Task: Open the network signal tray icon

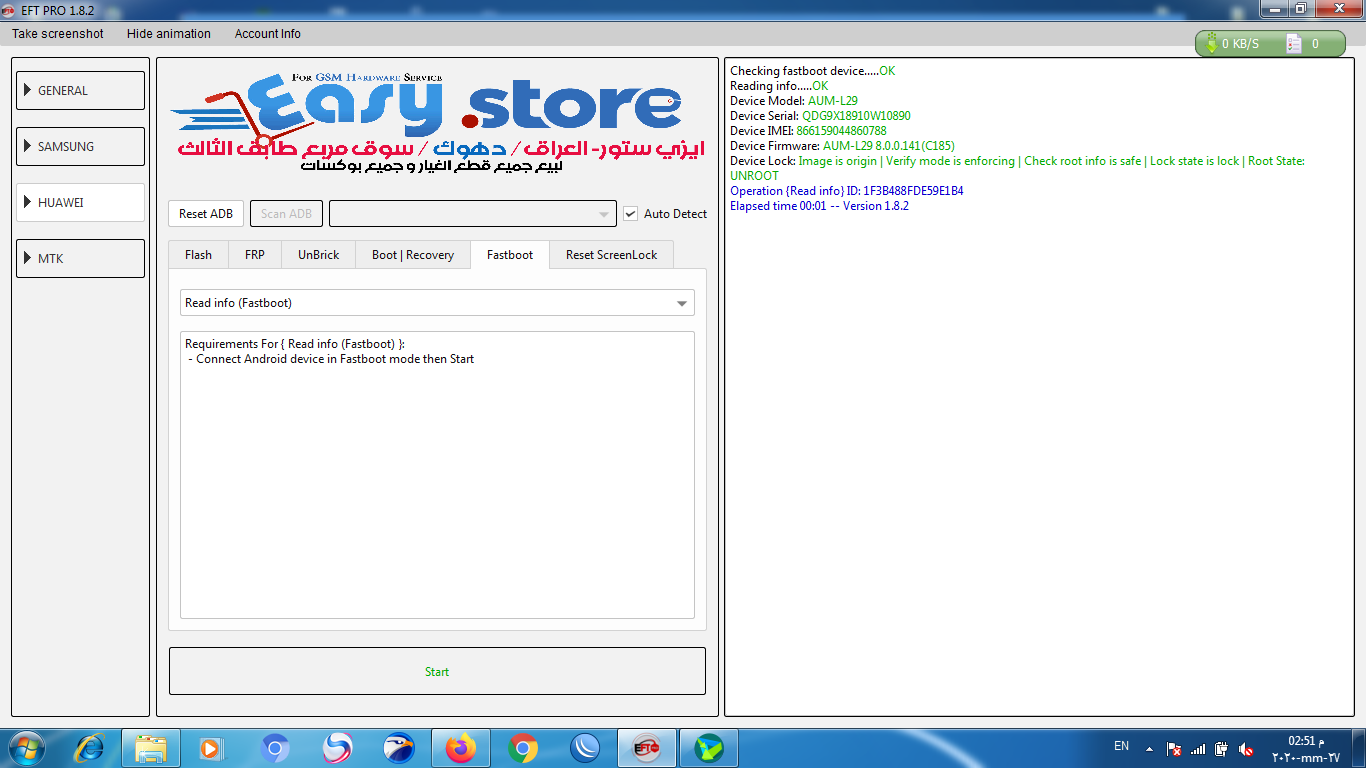Action: click(1198, 748)
